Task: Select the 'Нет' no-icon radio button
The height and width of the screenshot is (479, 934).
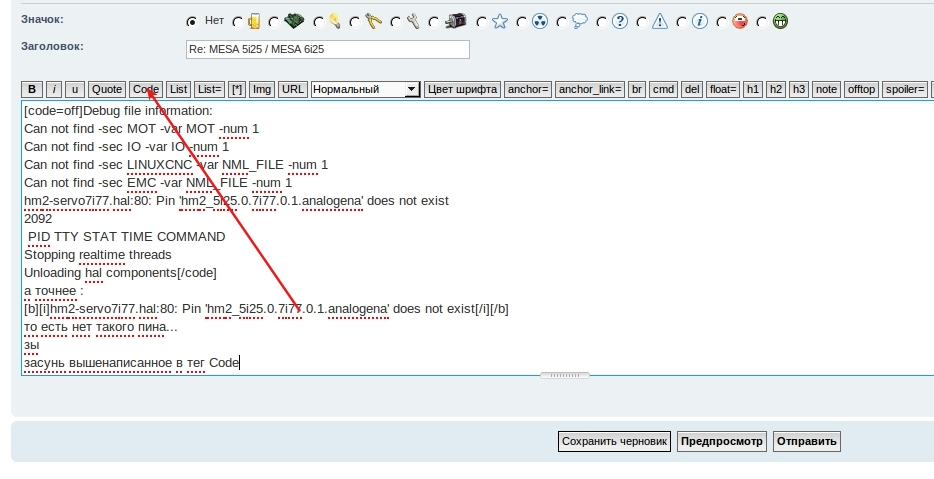Action: 192,22
